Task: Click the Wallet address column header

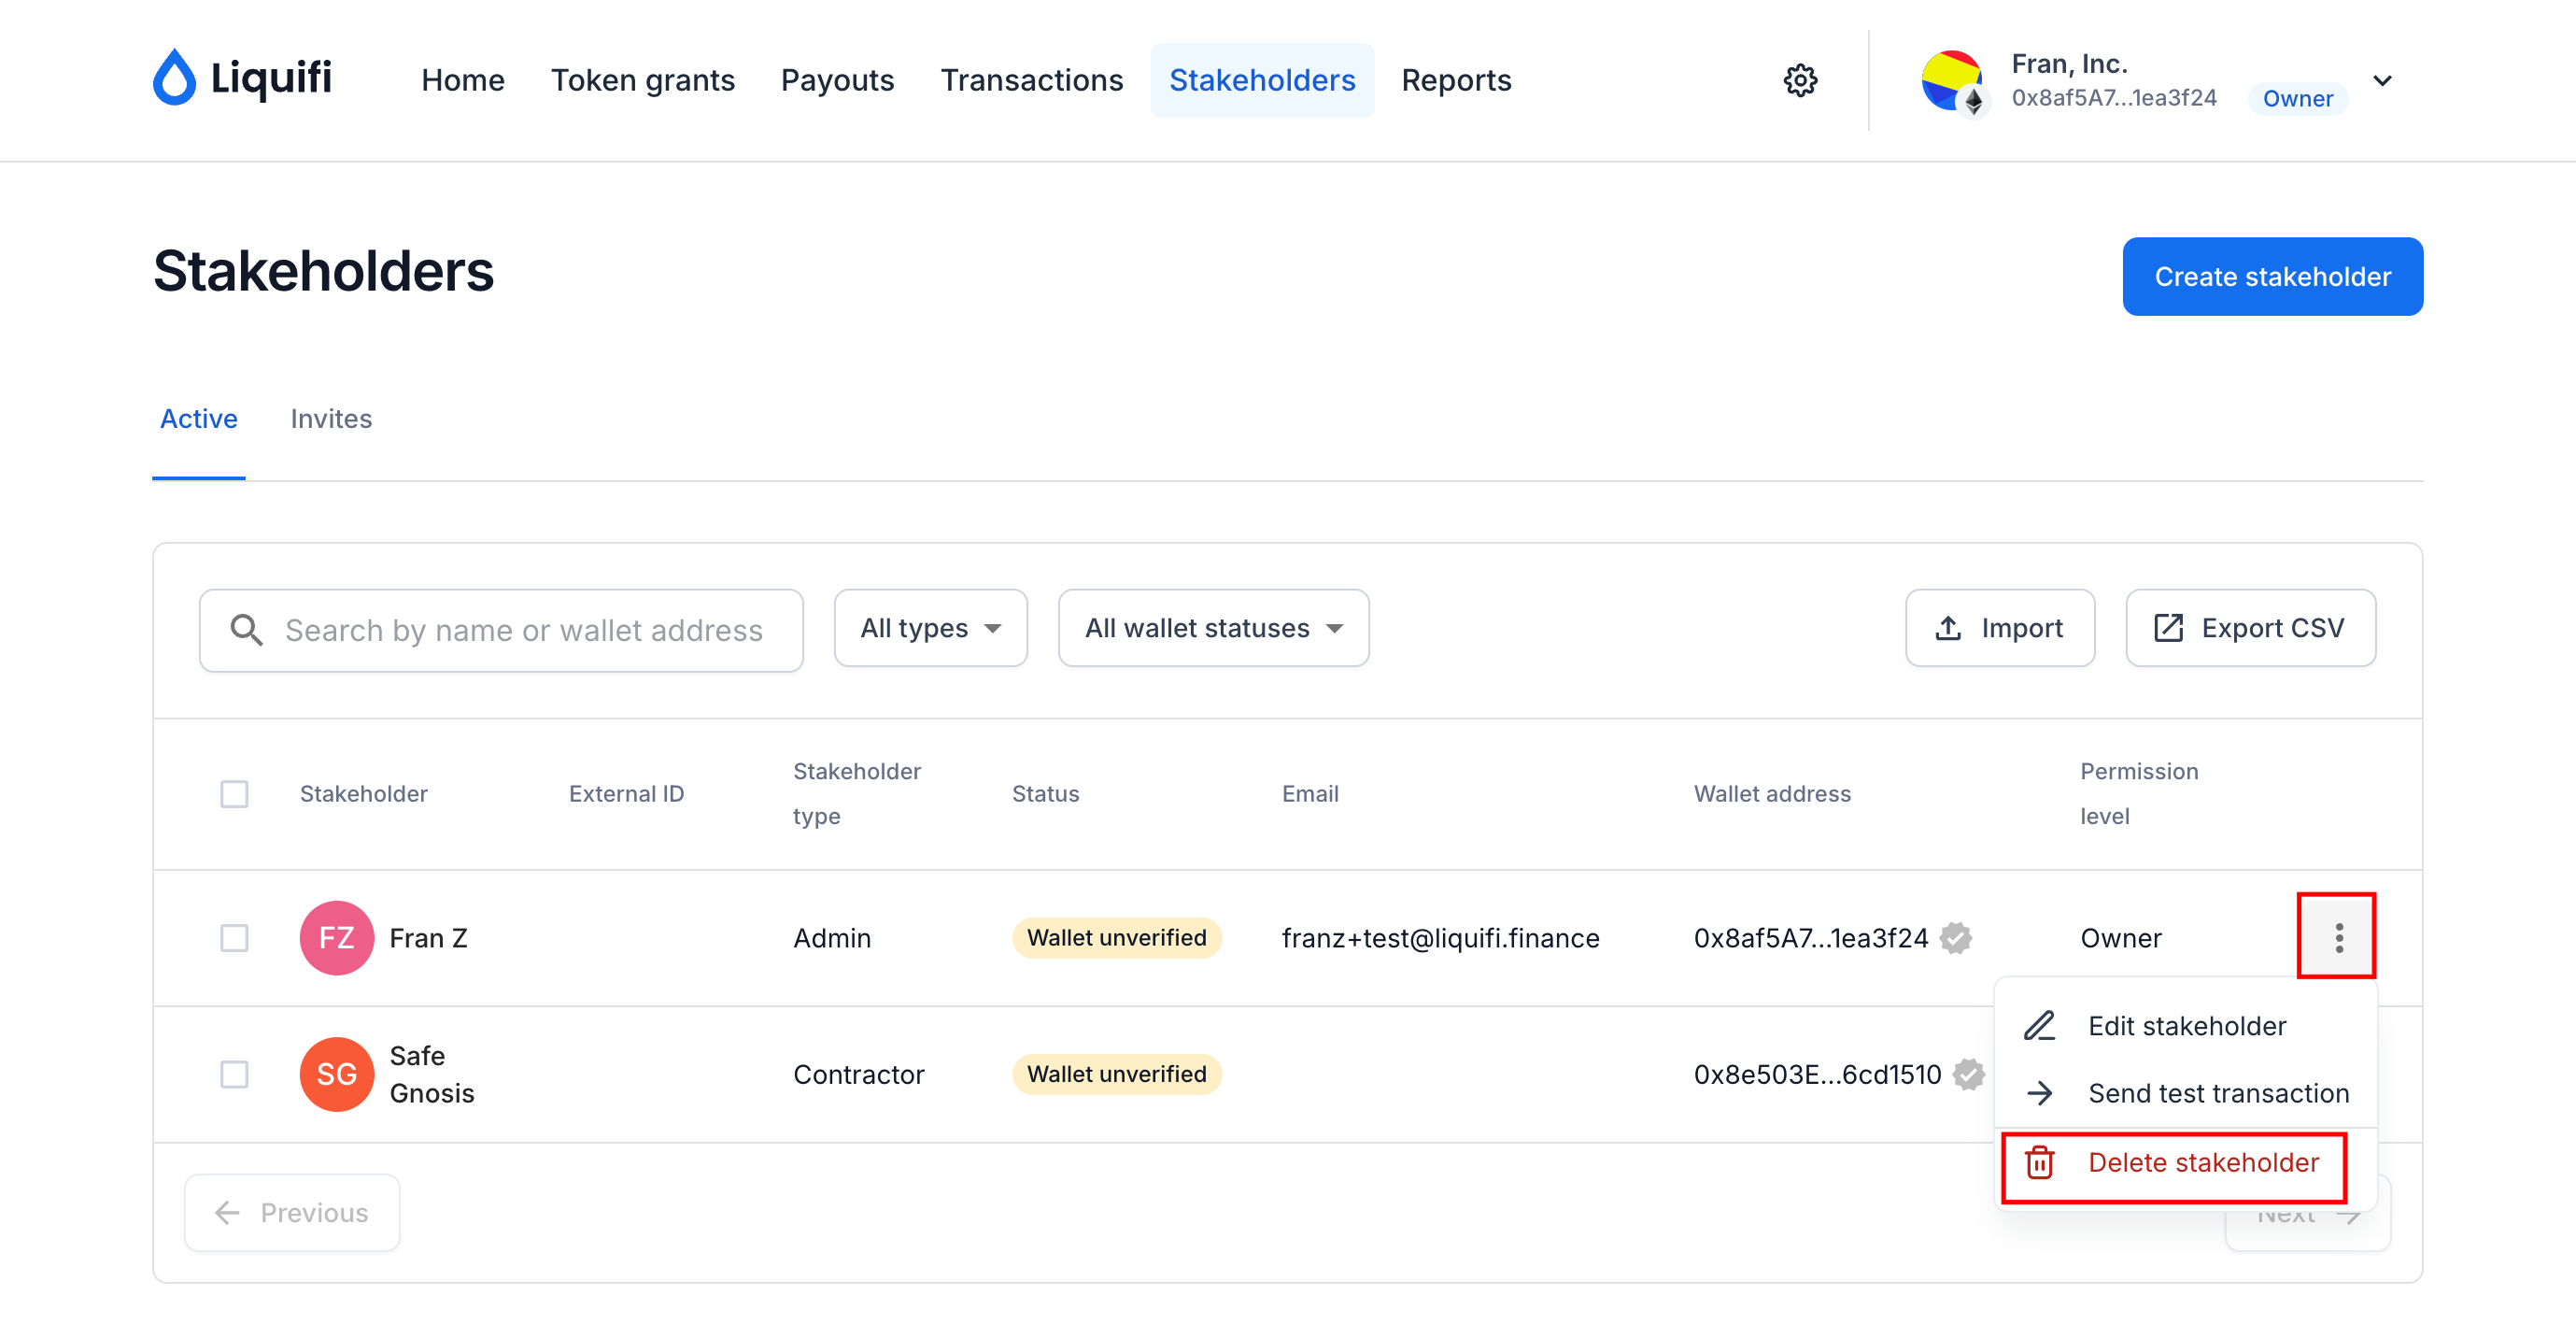Action: point(1772,793)
